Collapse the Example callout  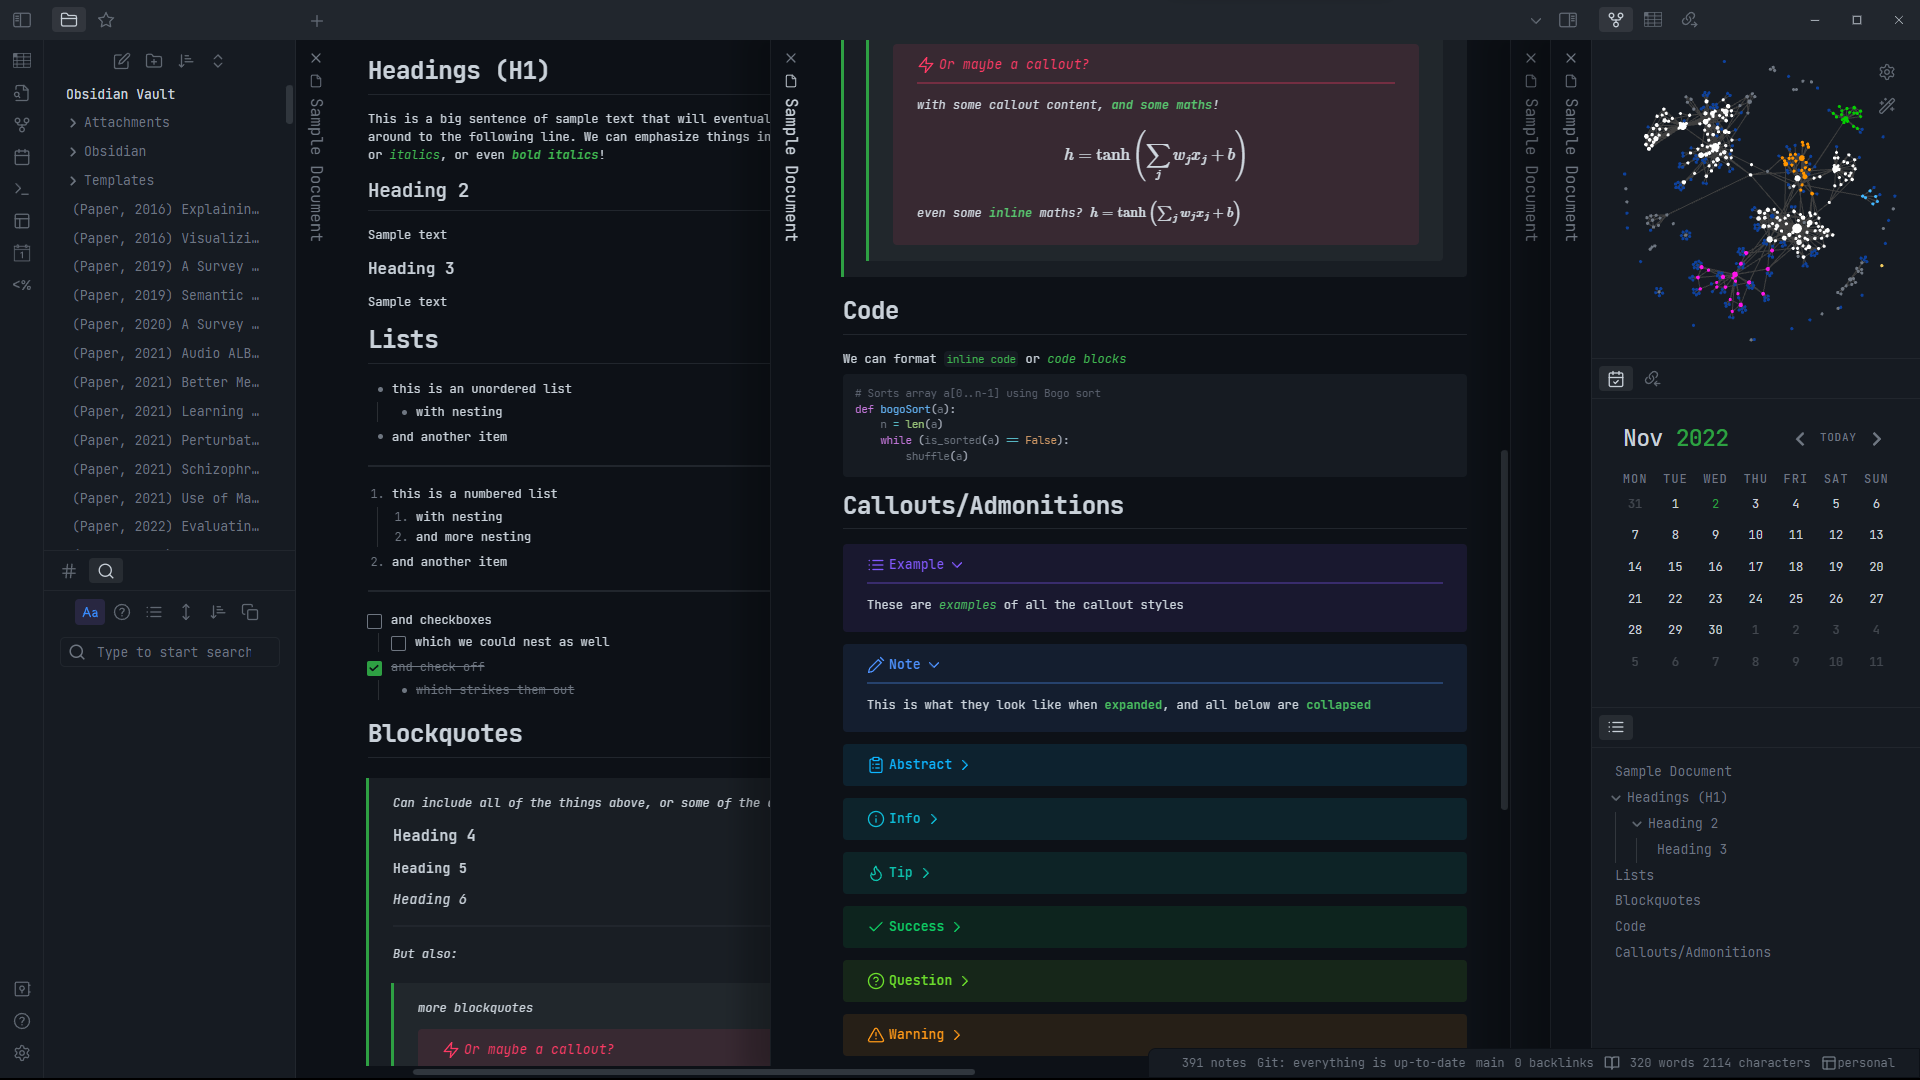tap(957, 565)
